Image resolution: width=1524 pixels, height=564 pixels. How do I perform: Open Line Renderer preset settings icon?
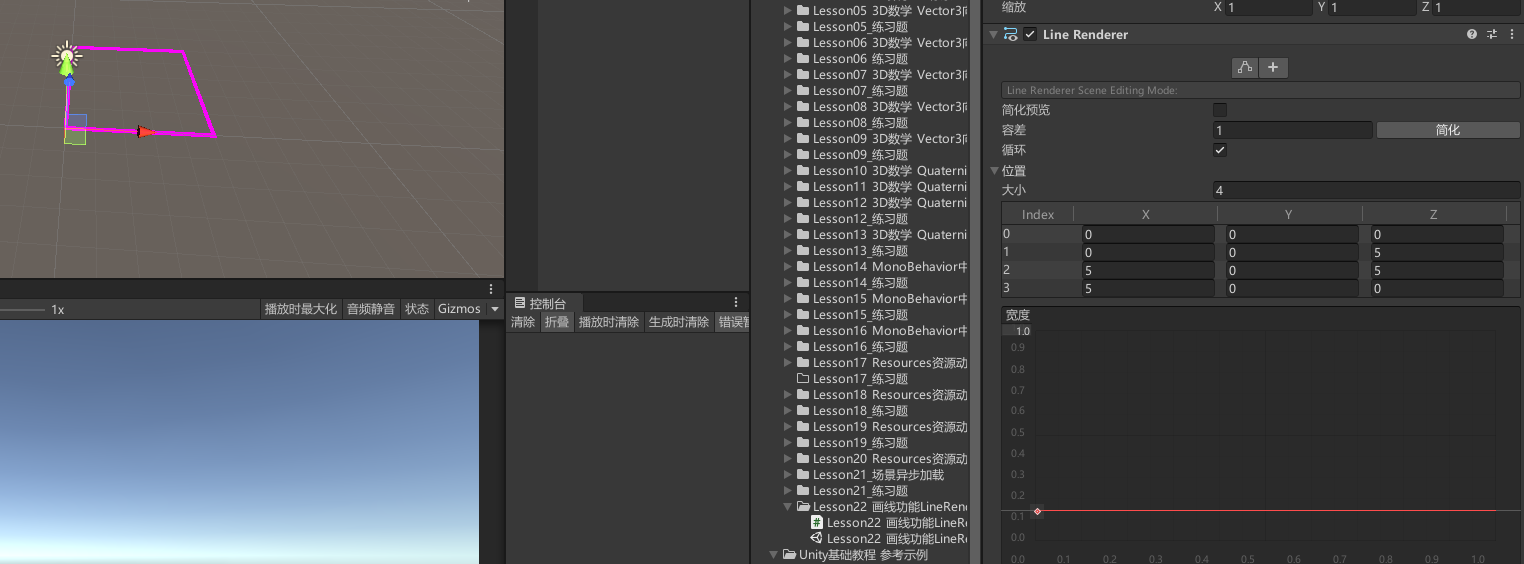click(1492, 34)
